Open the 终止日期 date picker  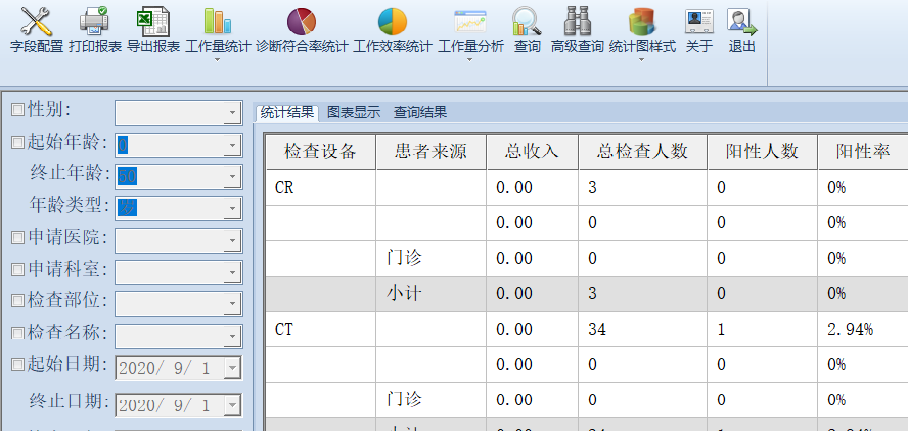click(232, 405)
